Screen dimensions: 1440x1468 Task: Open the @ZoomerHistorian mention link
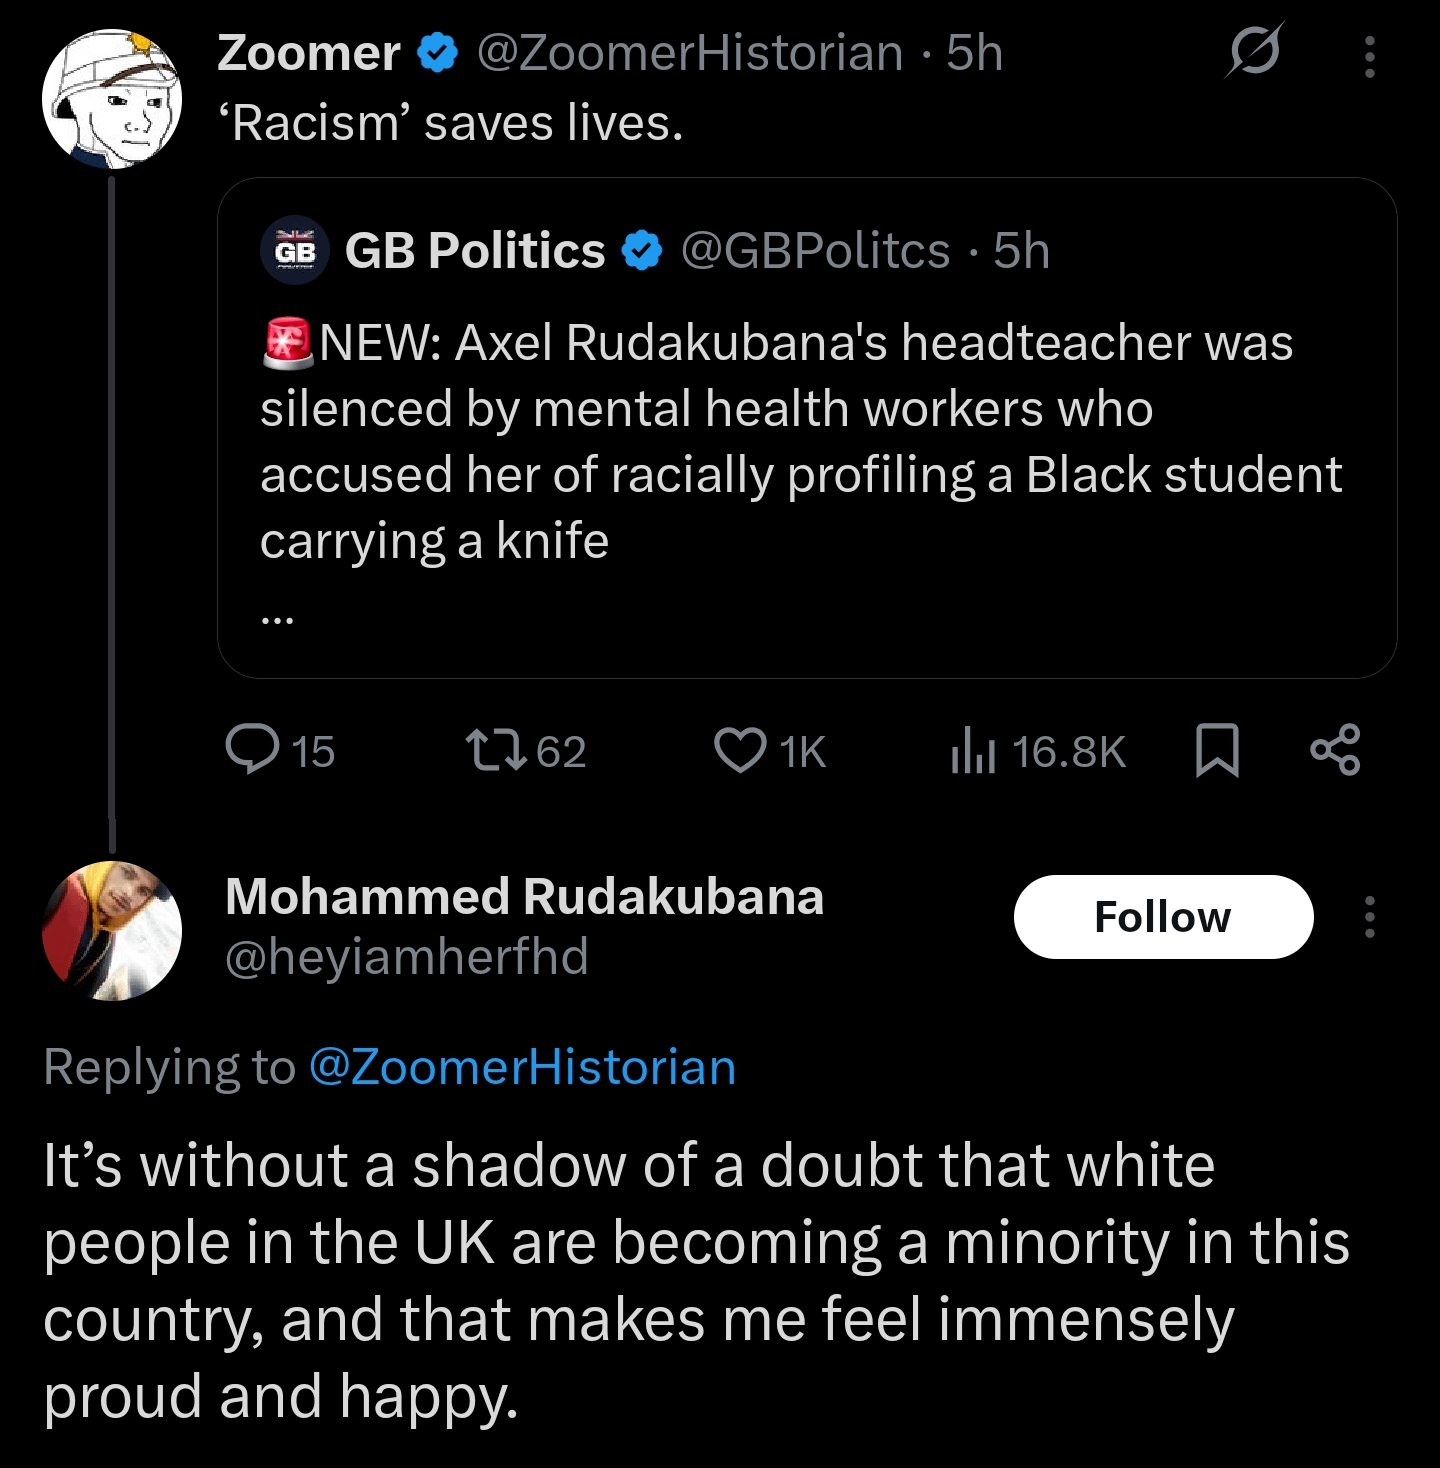pos(522,1067)
